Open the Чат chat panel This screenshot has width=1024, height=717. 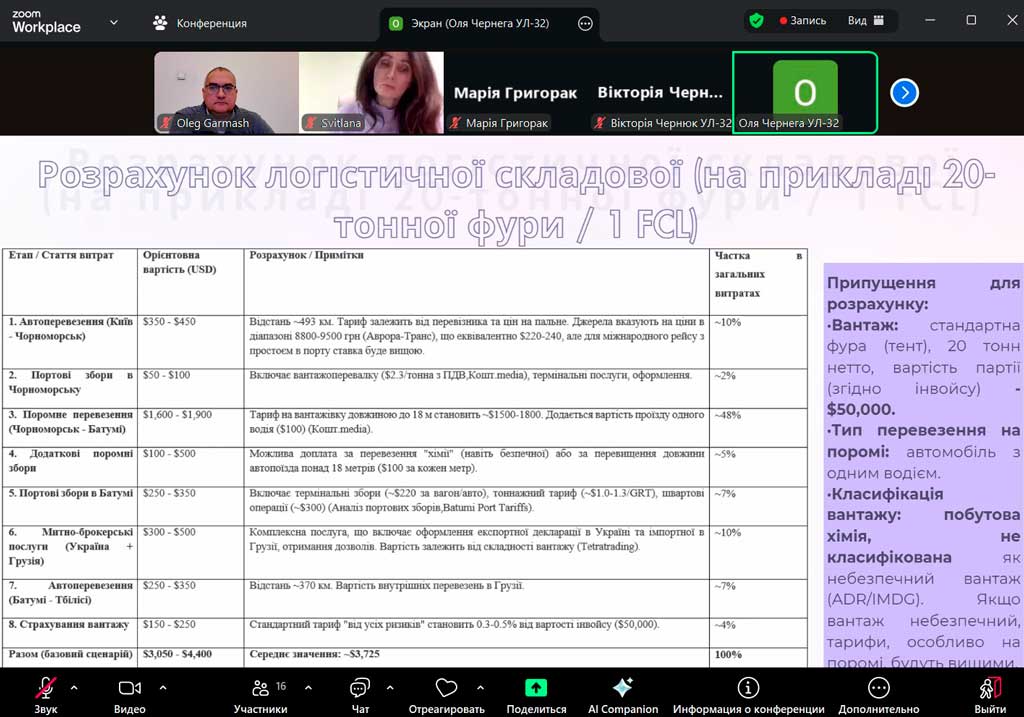coord(360,690)
